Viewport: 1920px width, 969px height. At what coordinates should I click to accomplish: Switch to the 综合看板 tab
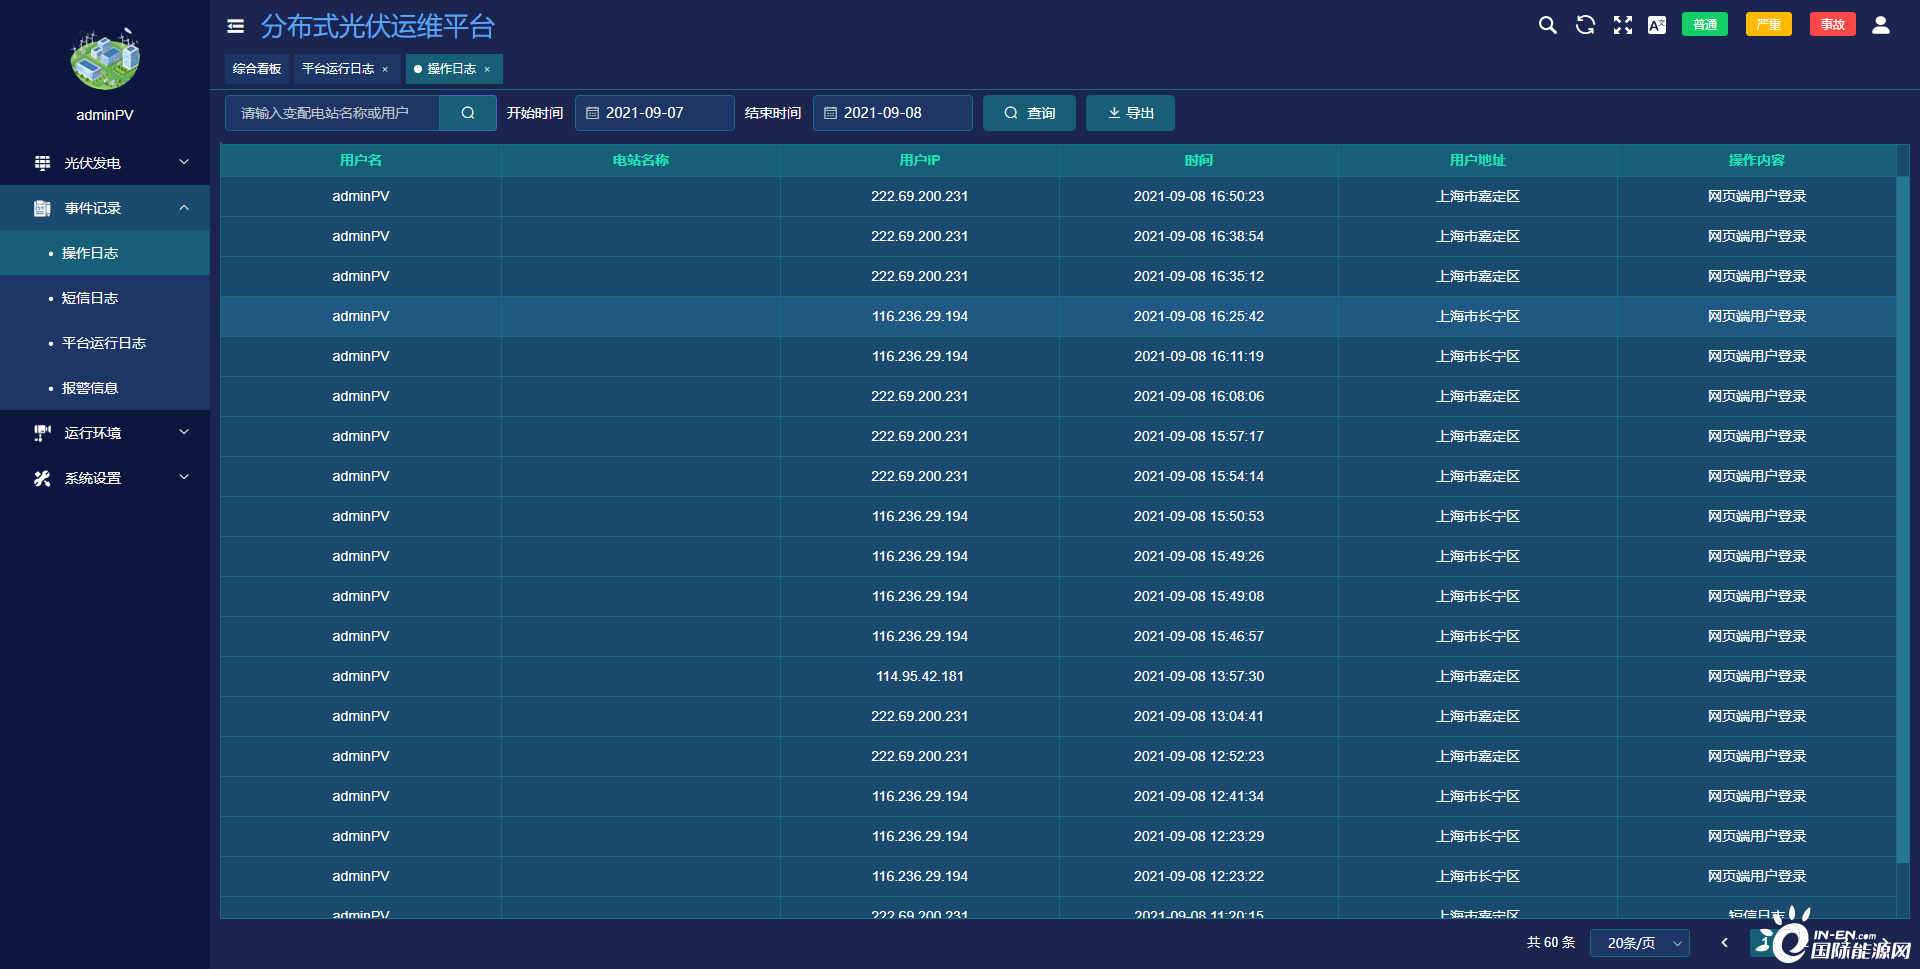click(257, 69)
